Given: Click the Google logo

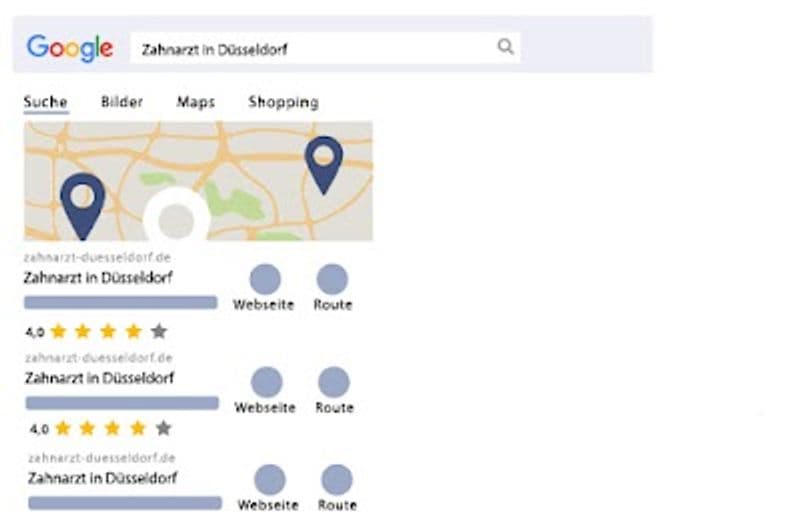Looking at the screenshot, I should click(x=70, y=48).
